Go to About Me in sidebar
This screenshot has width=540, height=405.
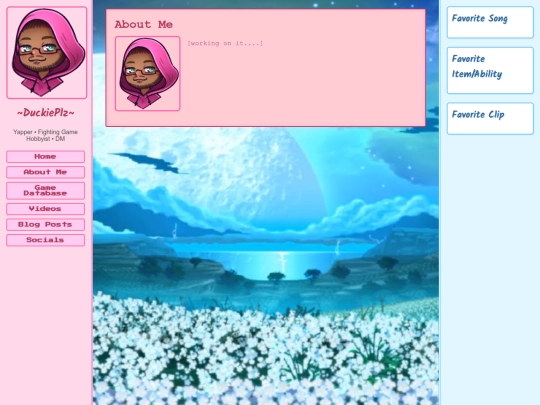[45, 172]
